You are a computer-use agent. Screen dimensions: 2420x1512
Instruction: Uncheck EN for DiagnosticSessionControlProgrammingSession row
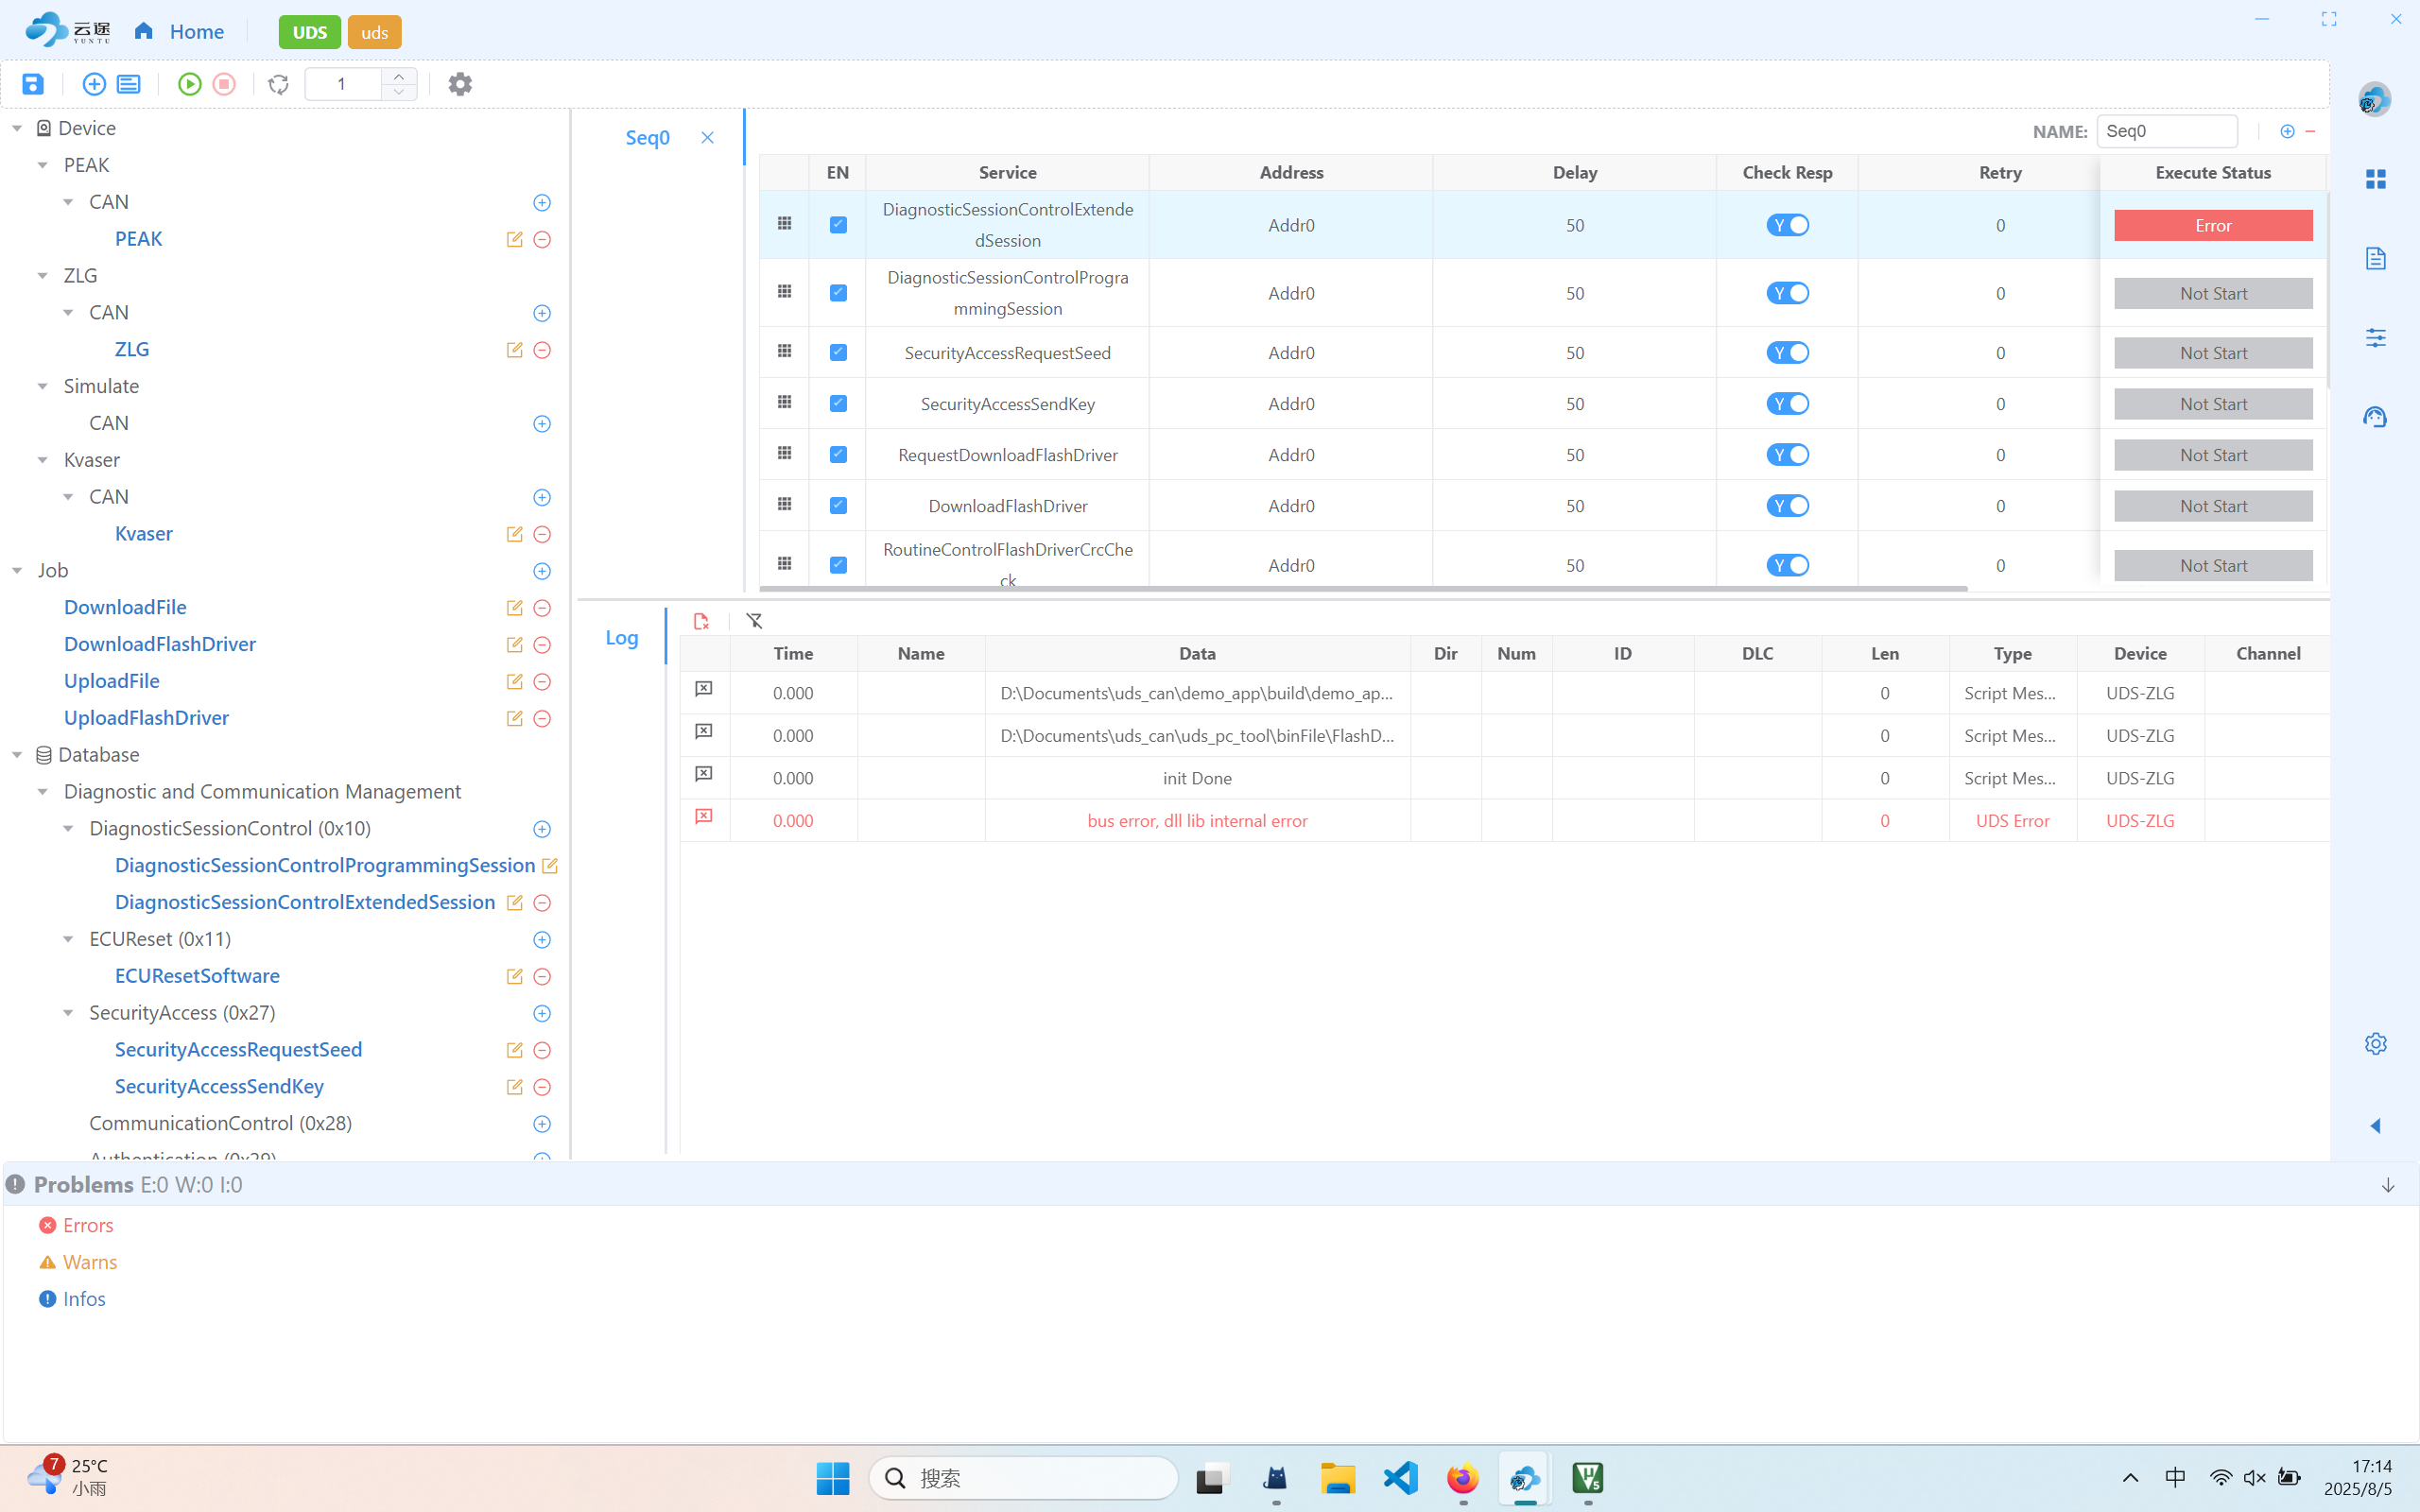838,293
